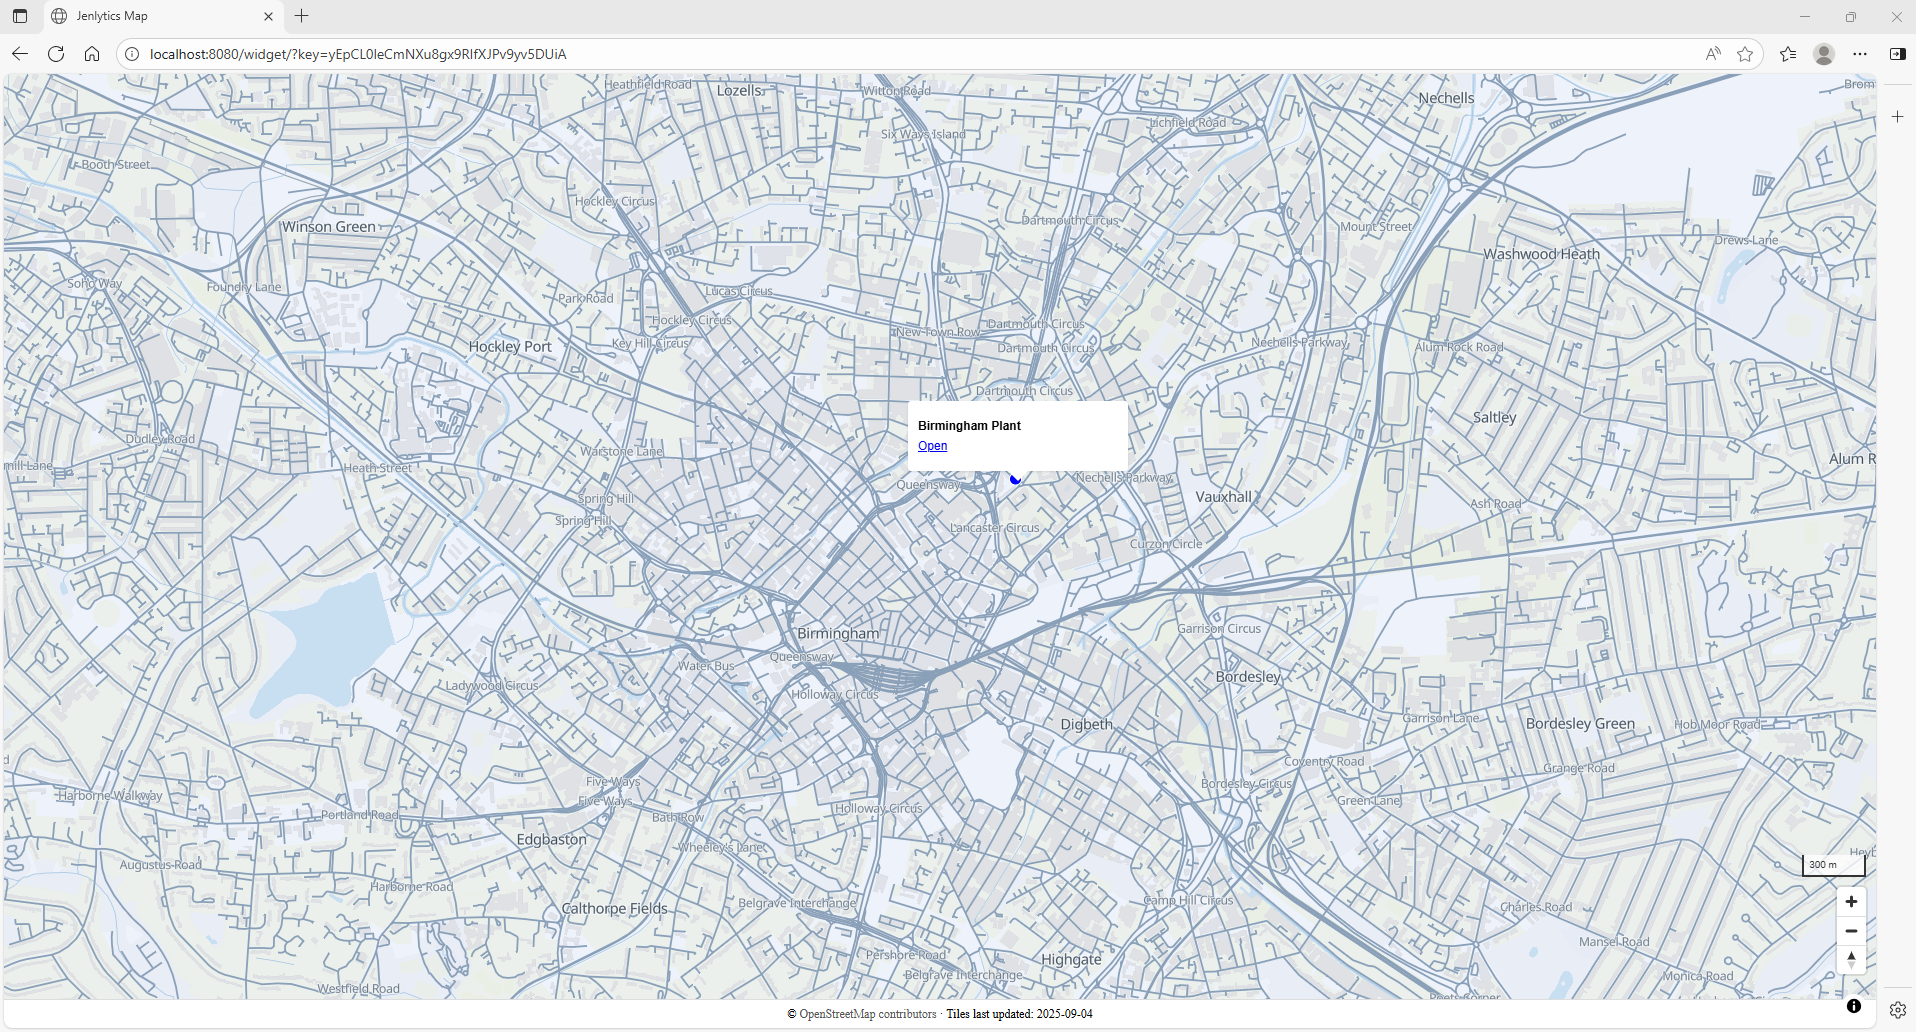Screen dimensions: 1916x1032
Task: Reset map bearing with compass button
Action: coord(1851,959)
